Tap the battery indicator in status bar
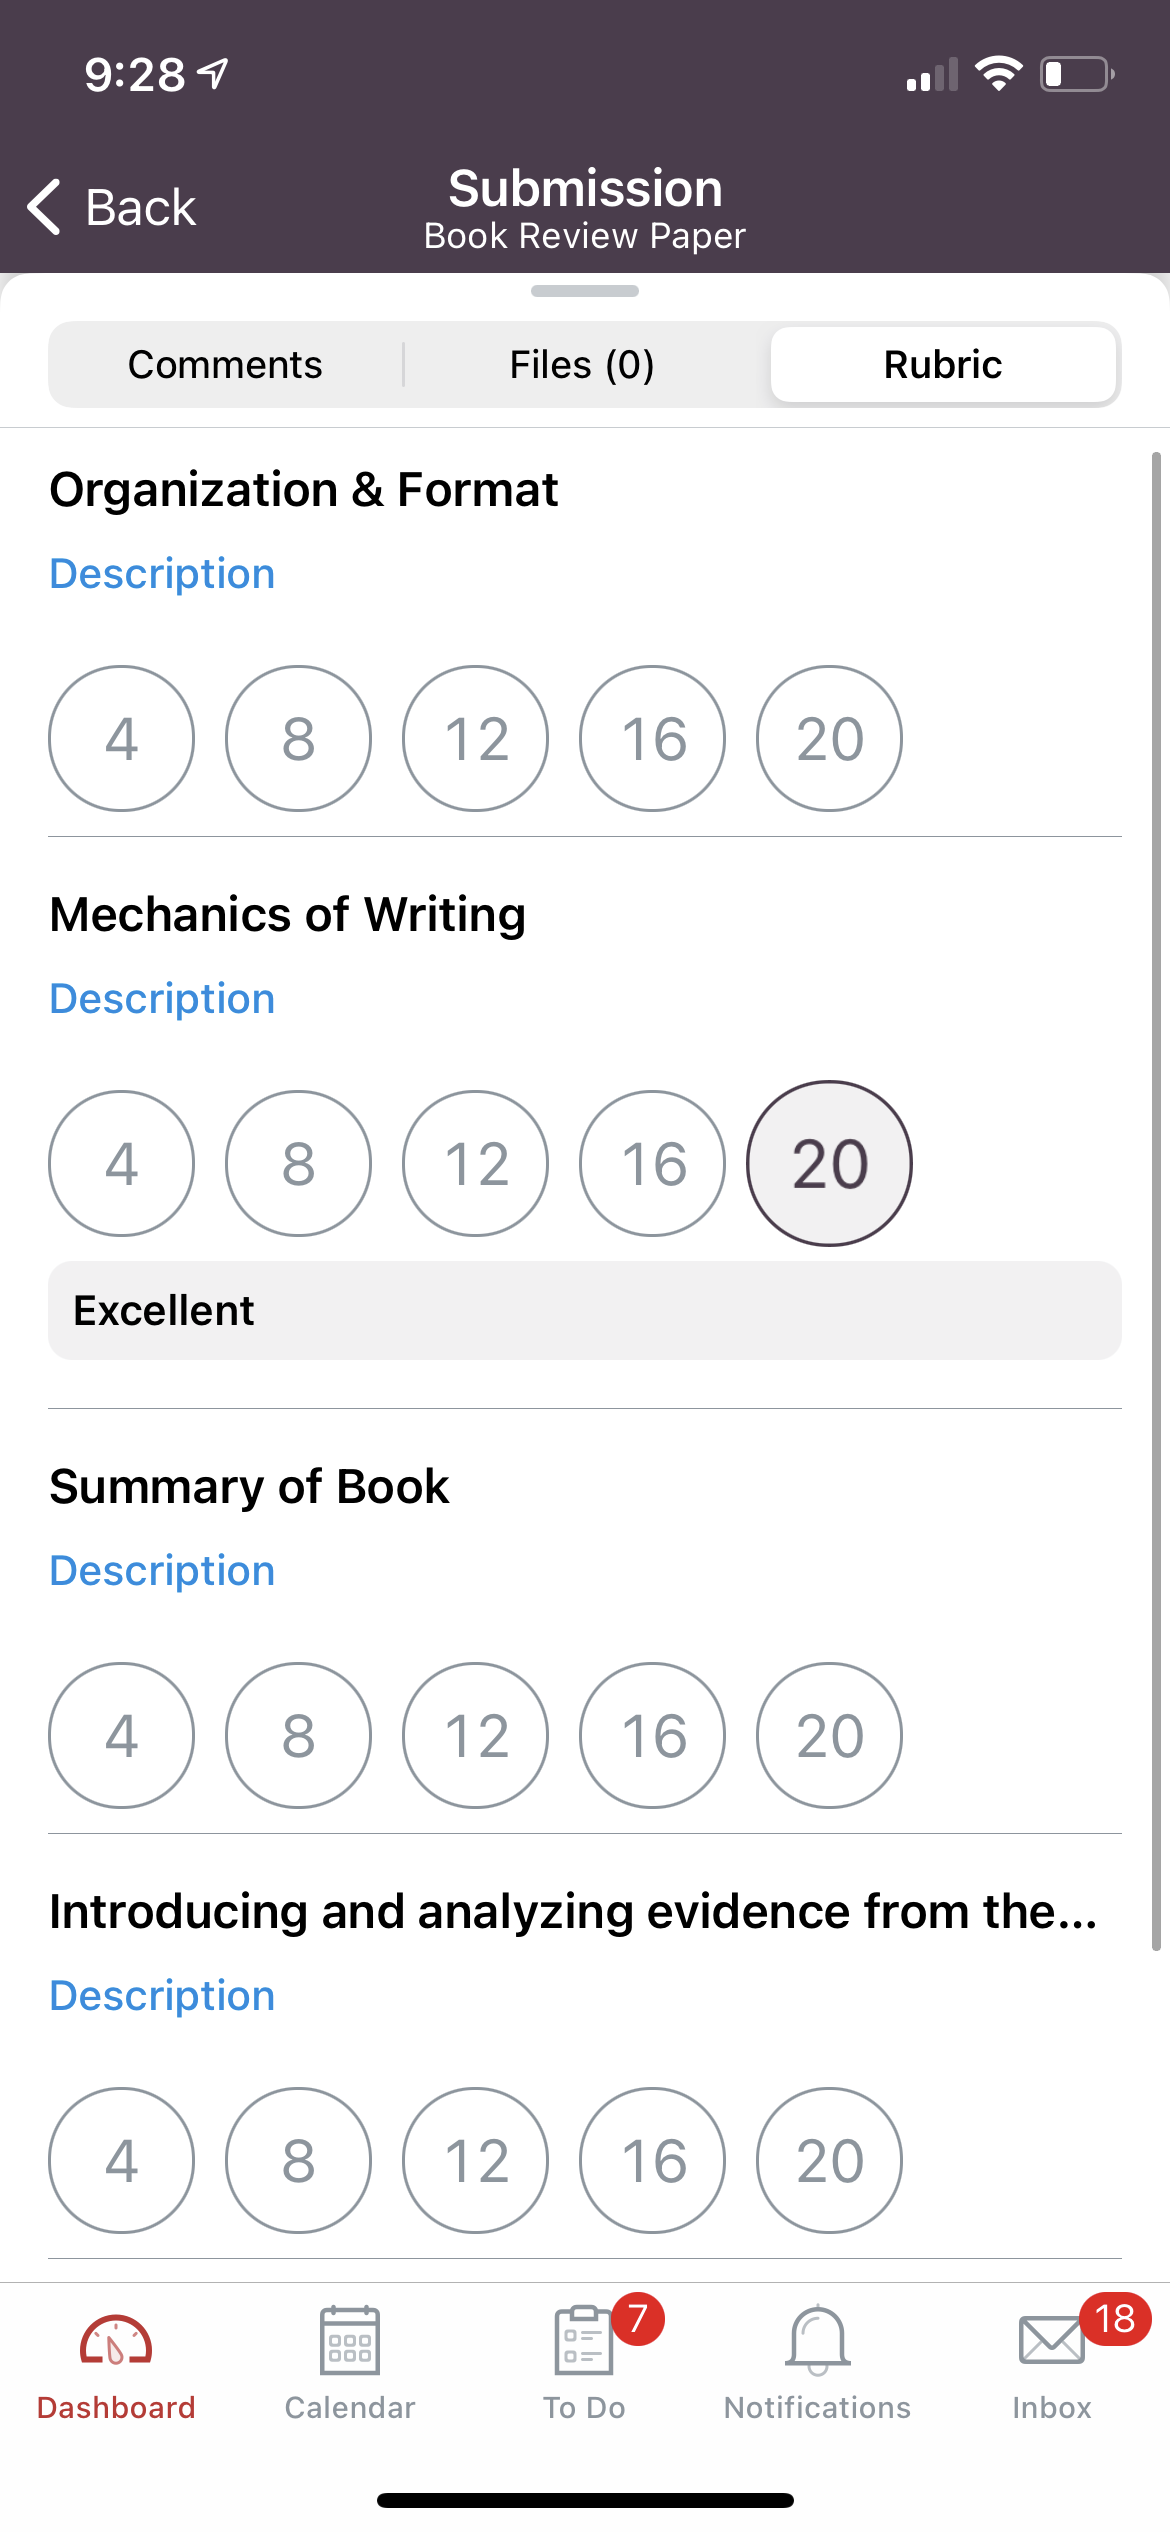The height and width of the screenshot is (2532, 1170). (1077, 75)
